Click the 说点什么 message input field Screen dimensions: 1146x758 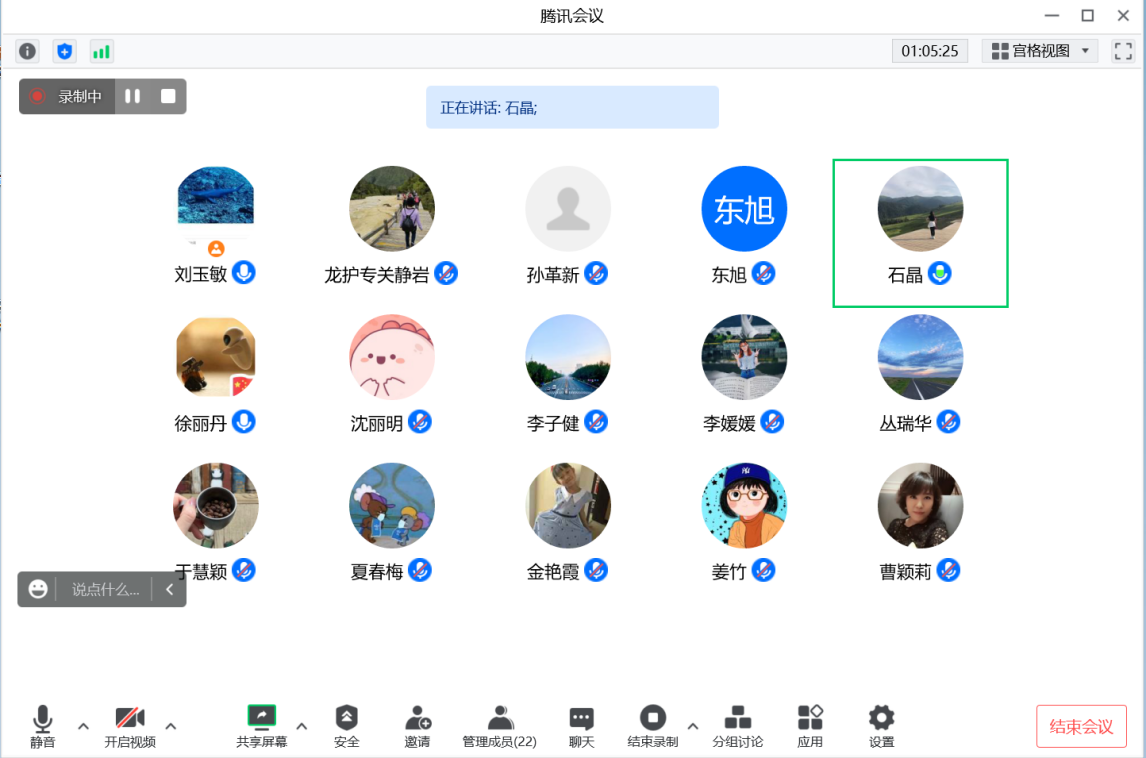click(x=105, y=590)
